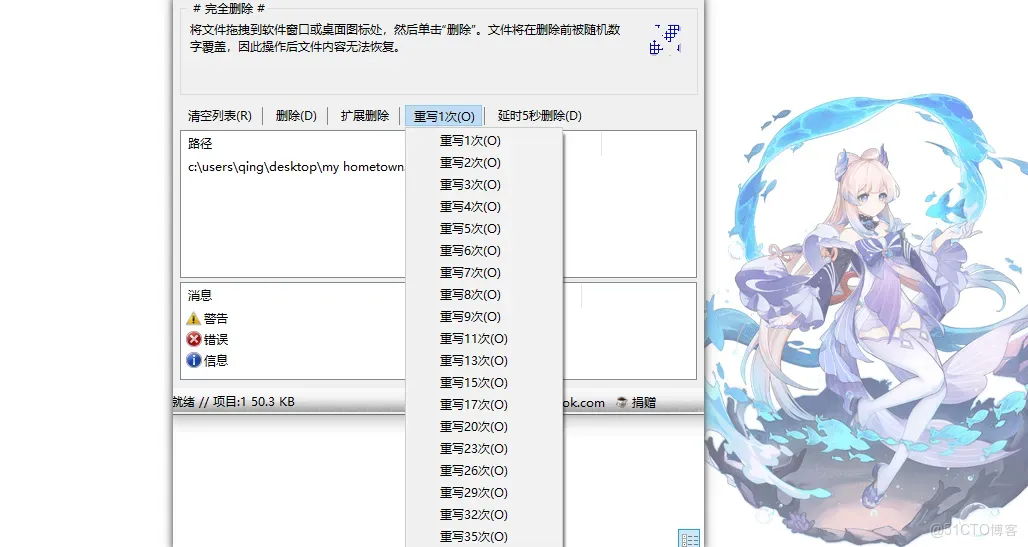The image size is (1028, 547).
Task: Click the blue grid program icon
Action: tap(665, 39)
